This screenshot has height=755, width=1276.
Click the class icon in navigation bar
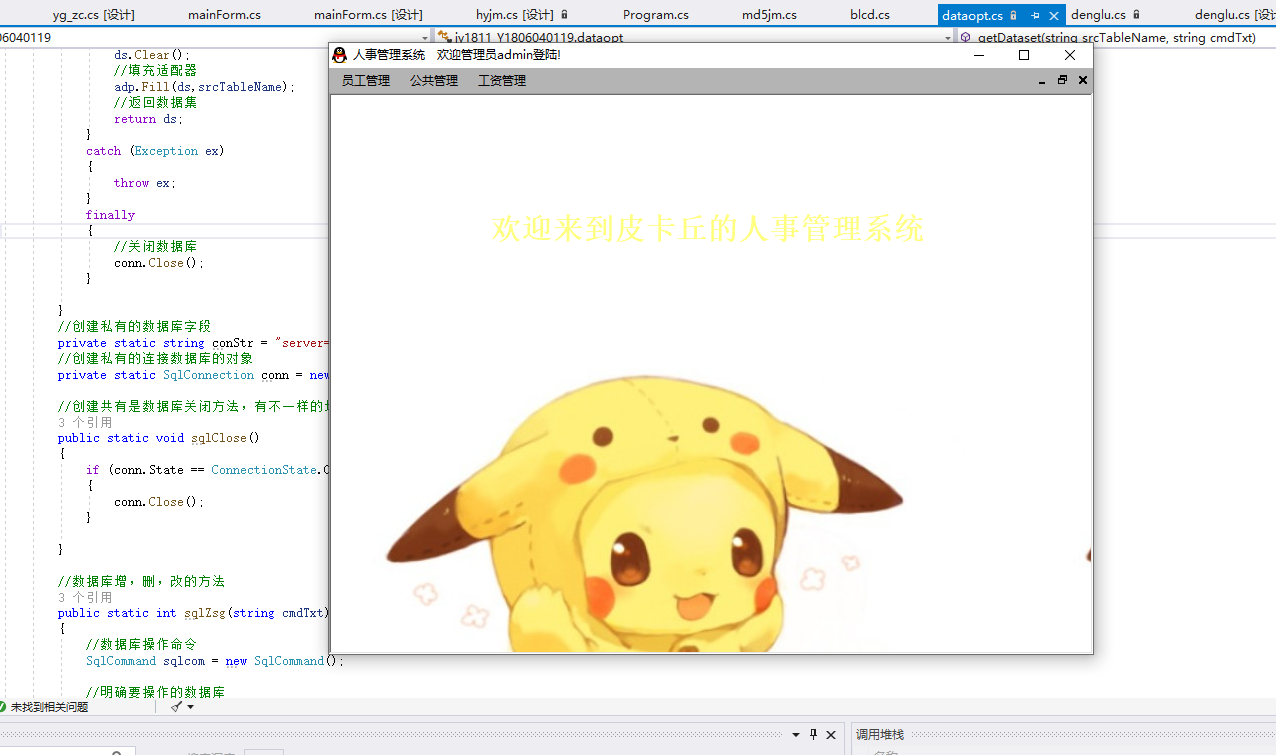[444, 37]
